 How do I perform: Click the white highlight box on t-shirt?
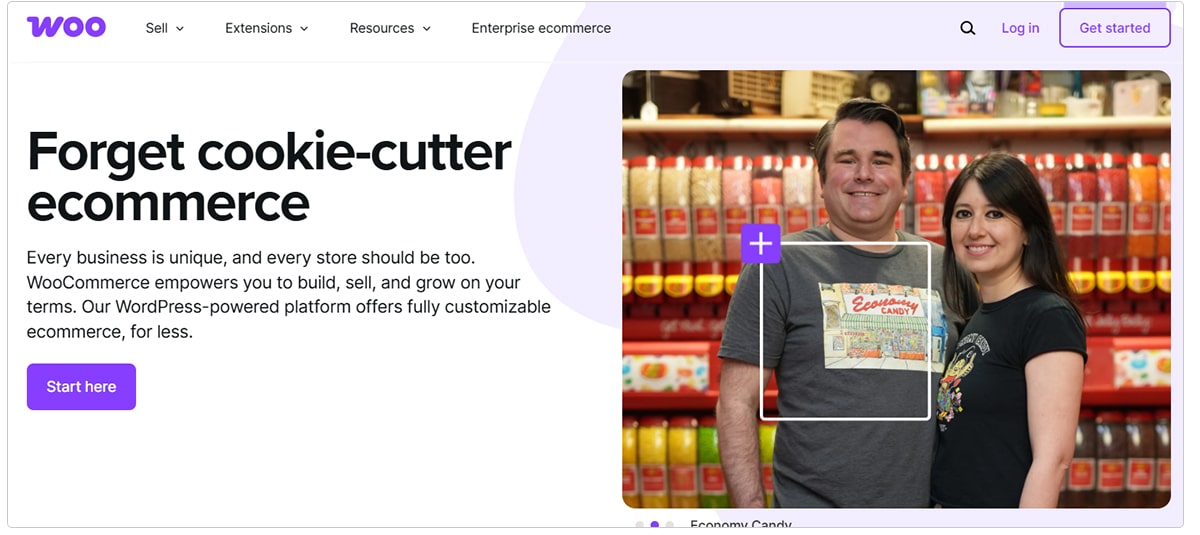pyautogui.click(x=845, y=331)
